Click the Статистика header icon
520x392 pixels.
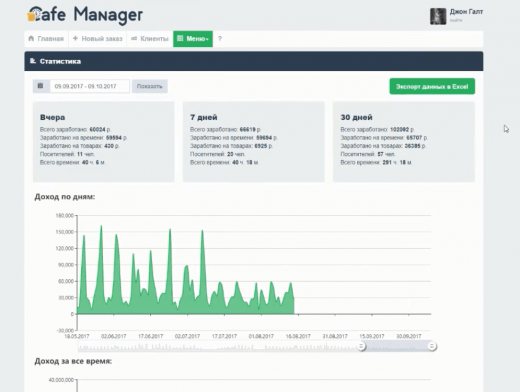point(33,61)
